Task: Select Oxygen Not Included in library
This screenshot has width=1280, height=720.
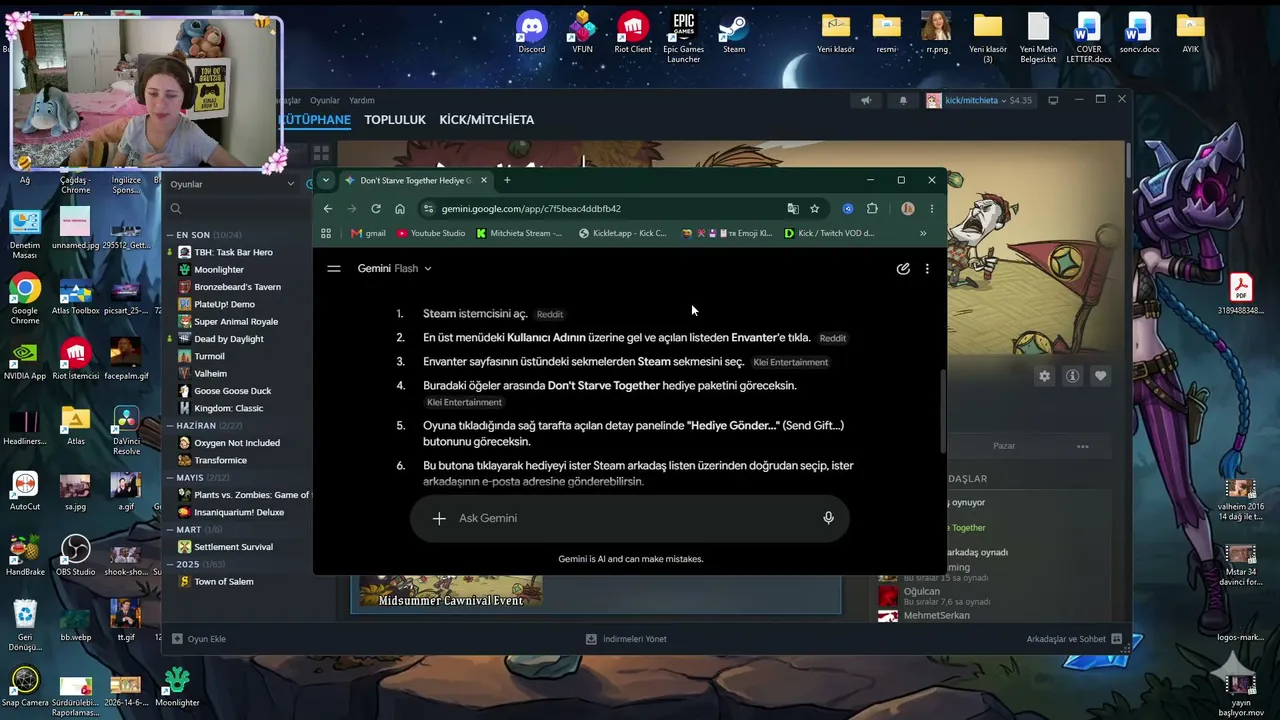Action: 238,443
